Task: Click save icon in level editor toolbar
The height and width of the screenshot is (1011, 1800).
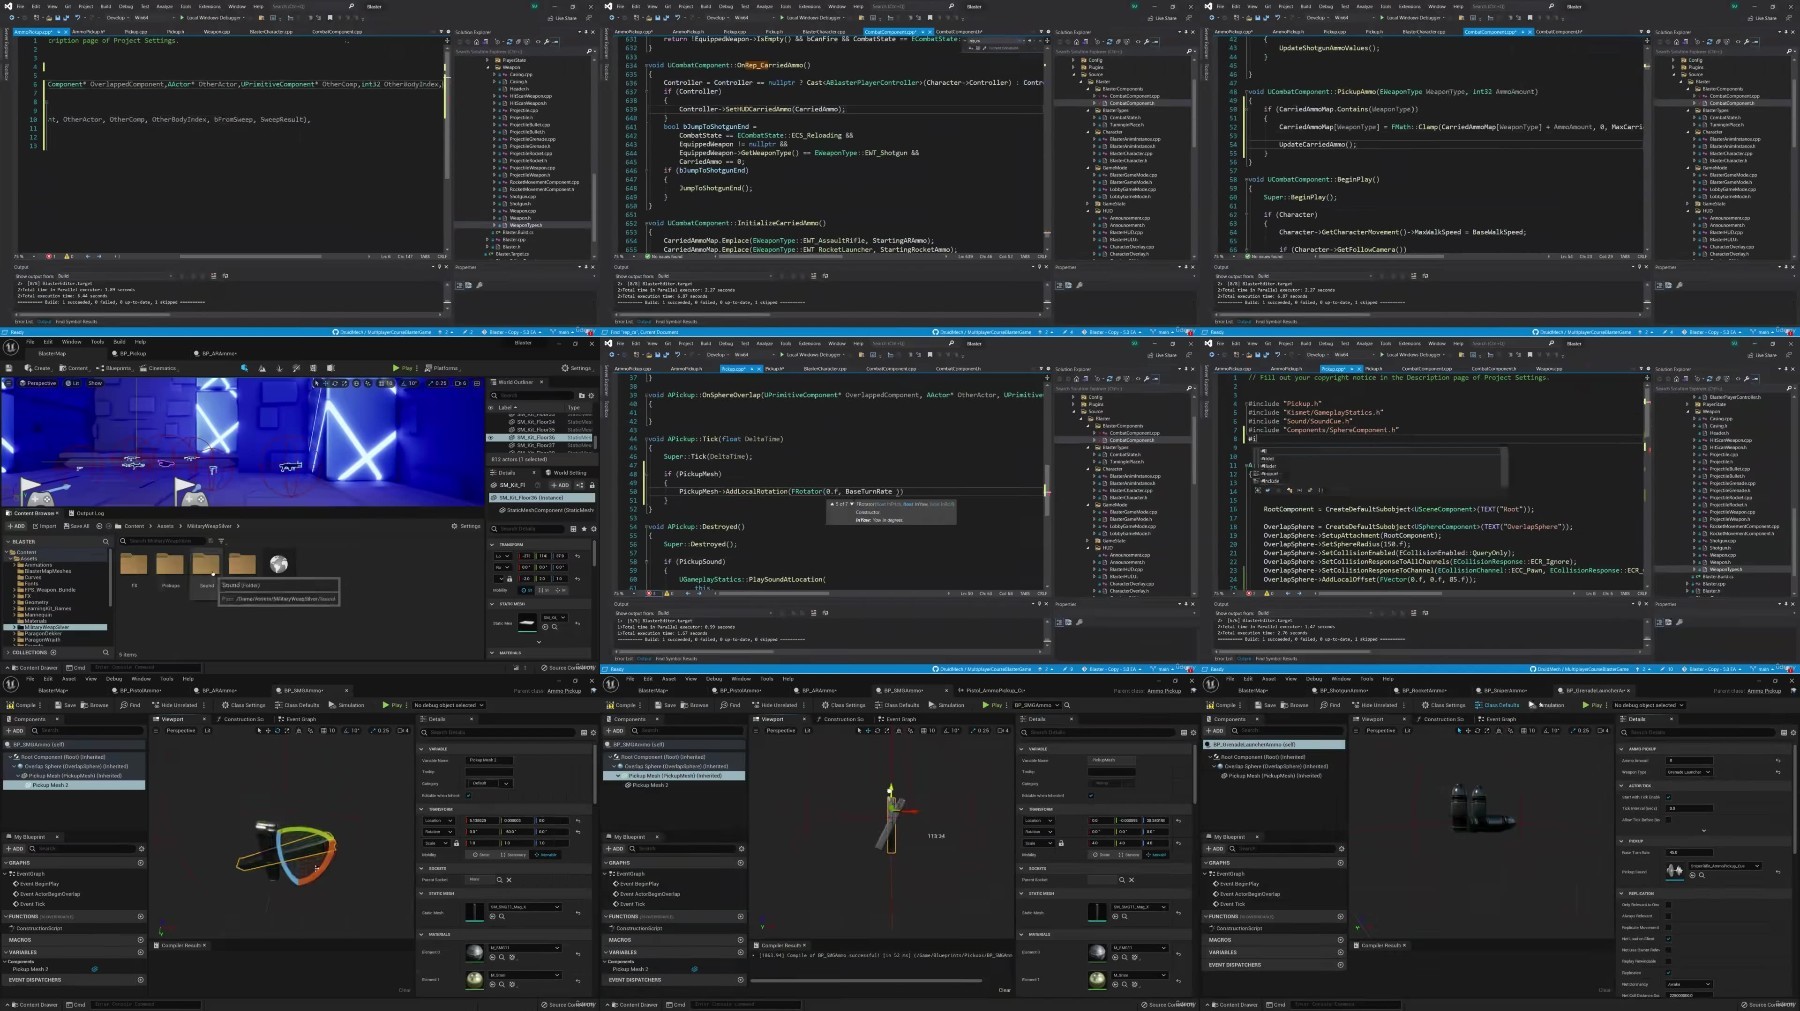Action: [x=9, y=368]
